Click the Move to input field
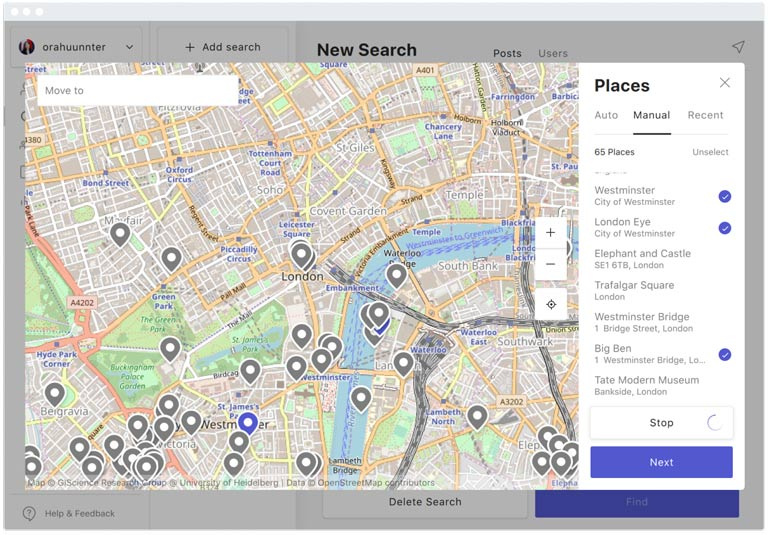Screen dimensions: 768x535 [138, 90]
